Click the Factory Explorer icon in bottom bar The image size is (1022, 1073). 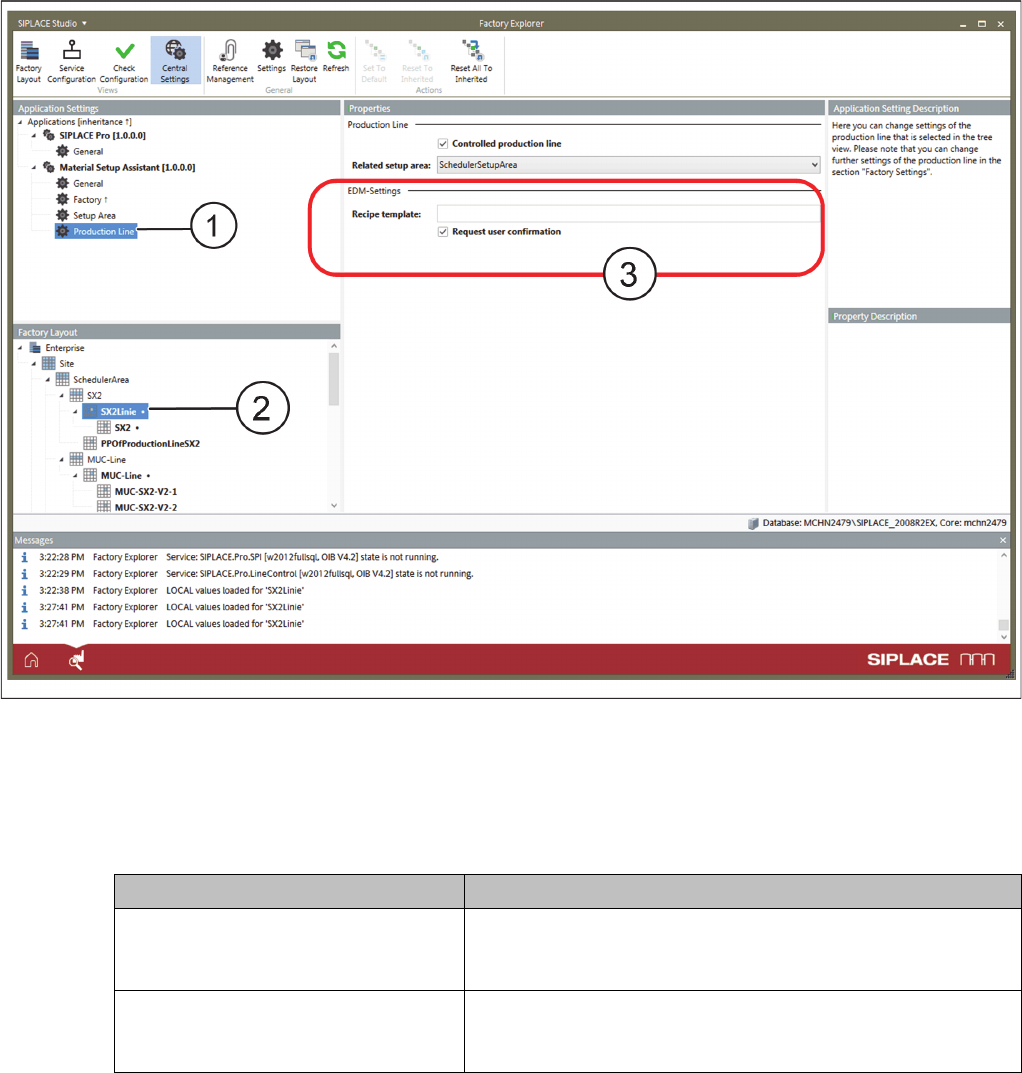(x=76, y=660)
